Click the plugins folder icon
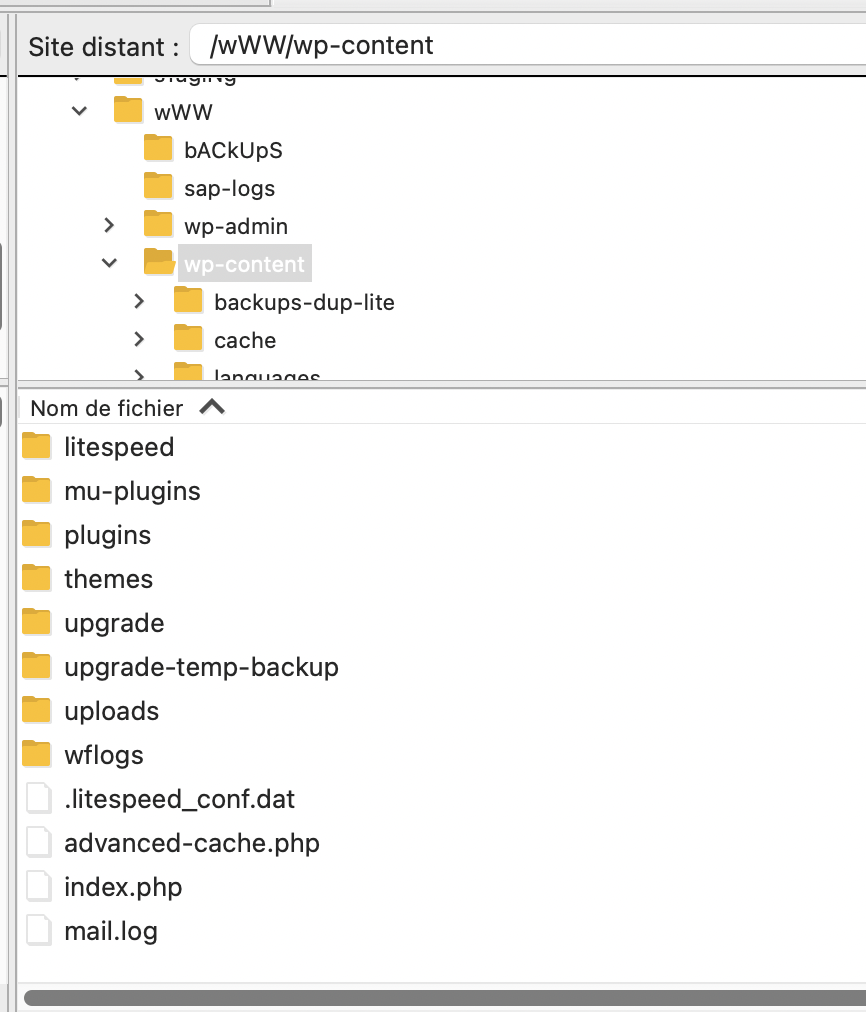Viewport: 866px width, 1012px height. click(x=36, y=534)
